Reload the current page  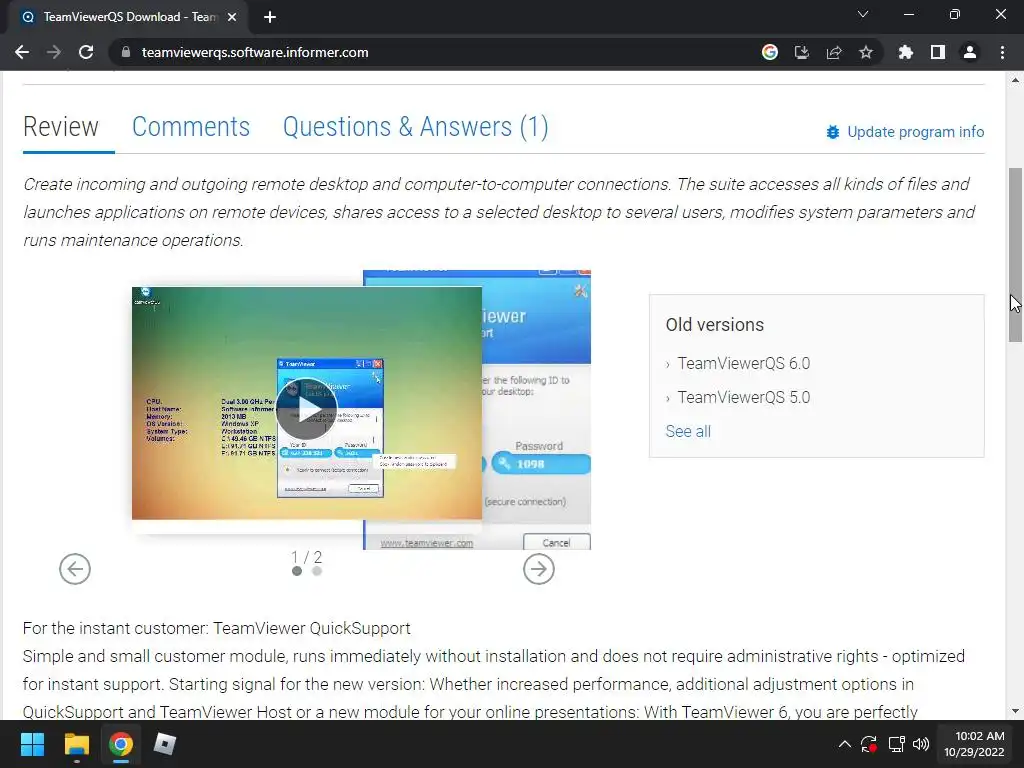point(86,52)
